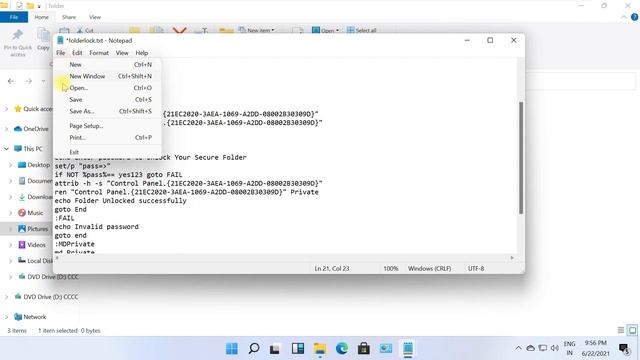The width and height of the screenshot is (640, 360).
Task: Click Explorer's forward navigation arrow
Action: (x=29, y=81)
